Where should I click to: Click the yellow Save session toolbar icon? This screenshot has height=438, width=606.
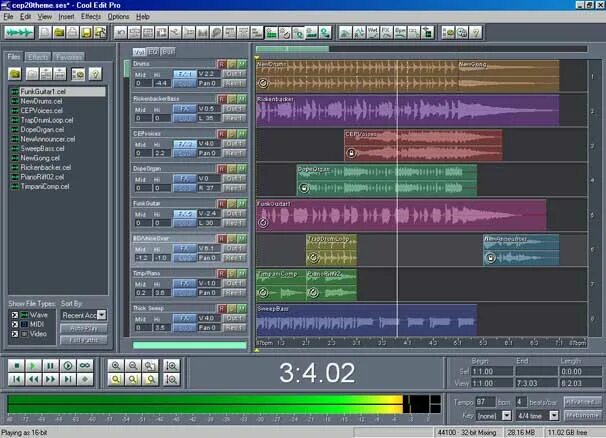[86, 32]
